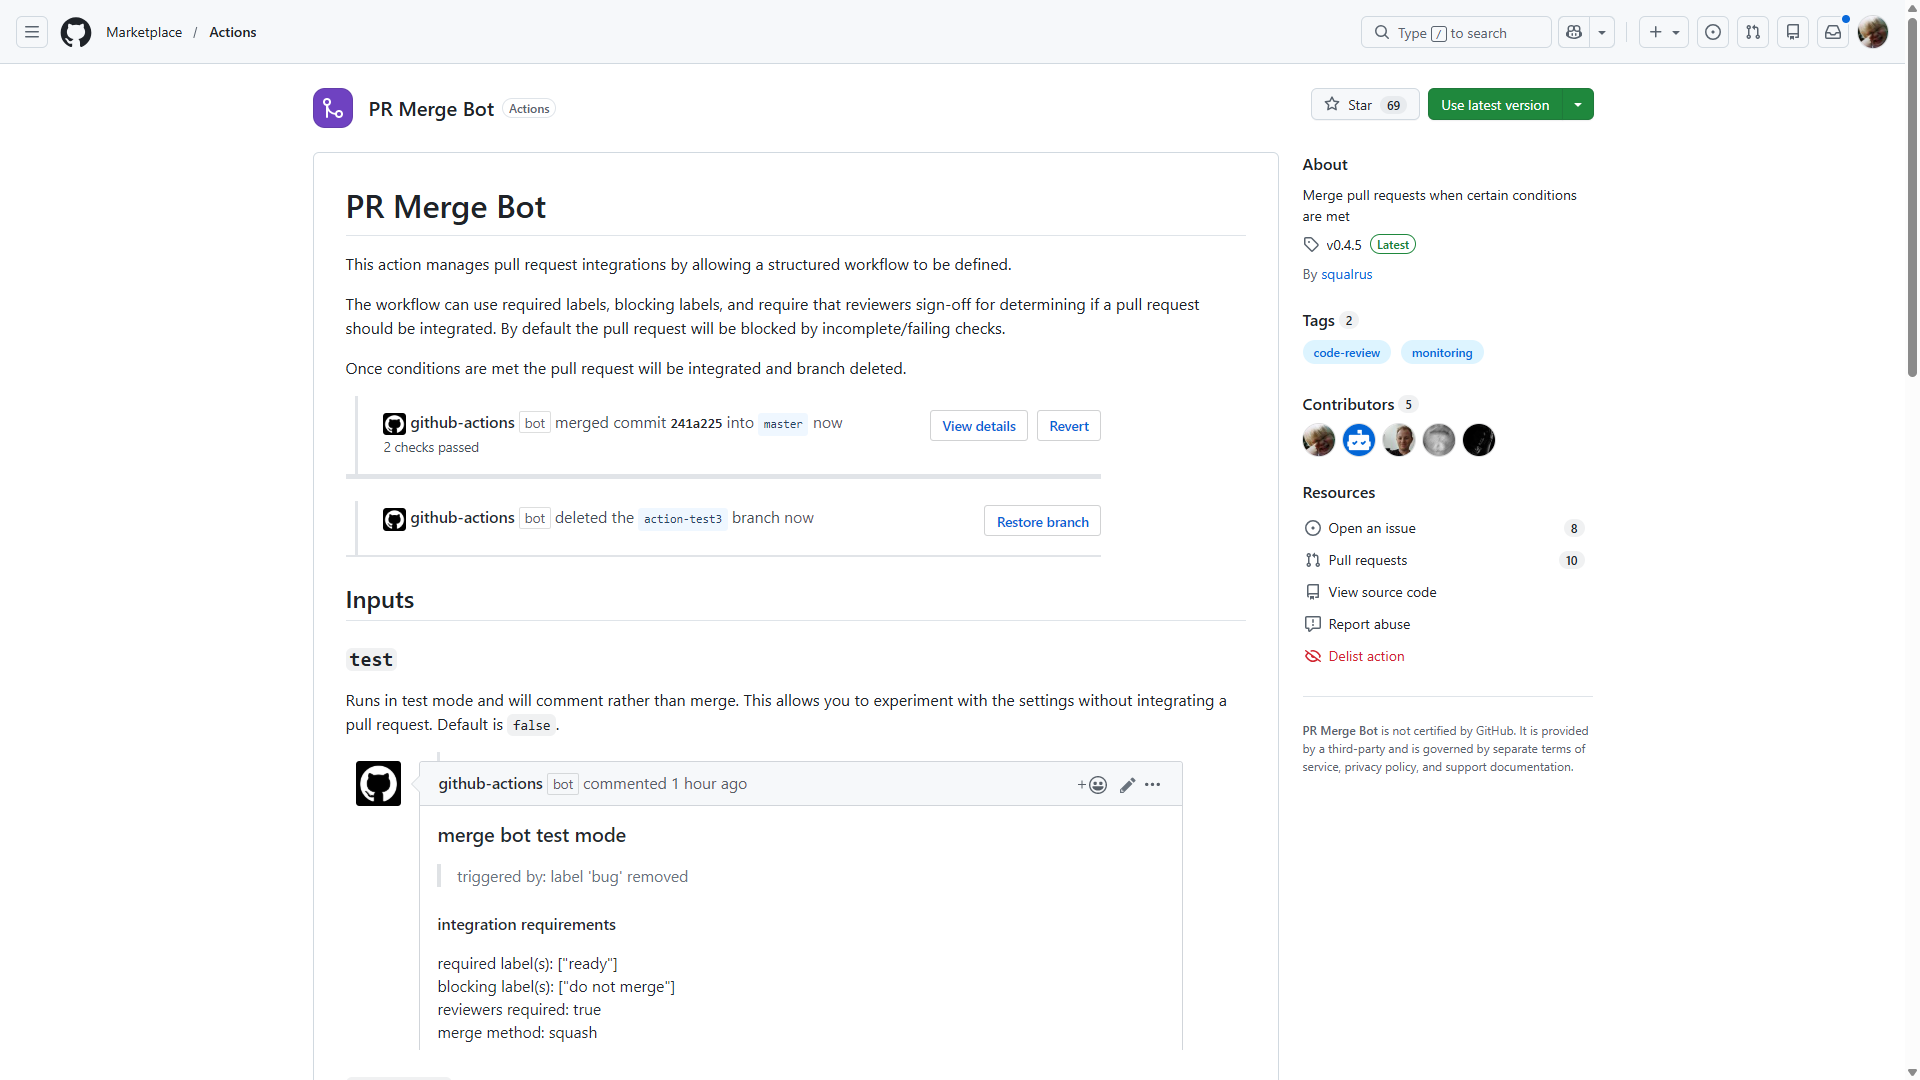Click commit hash 241a225
Screen dimensions: 1920x1080
tap(696, 424)
